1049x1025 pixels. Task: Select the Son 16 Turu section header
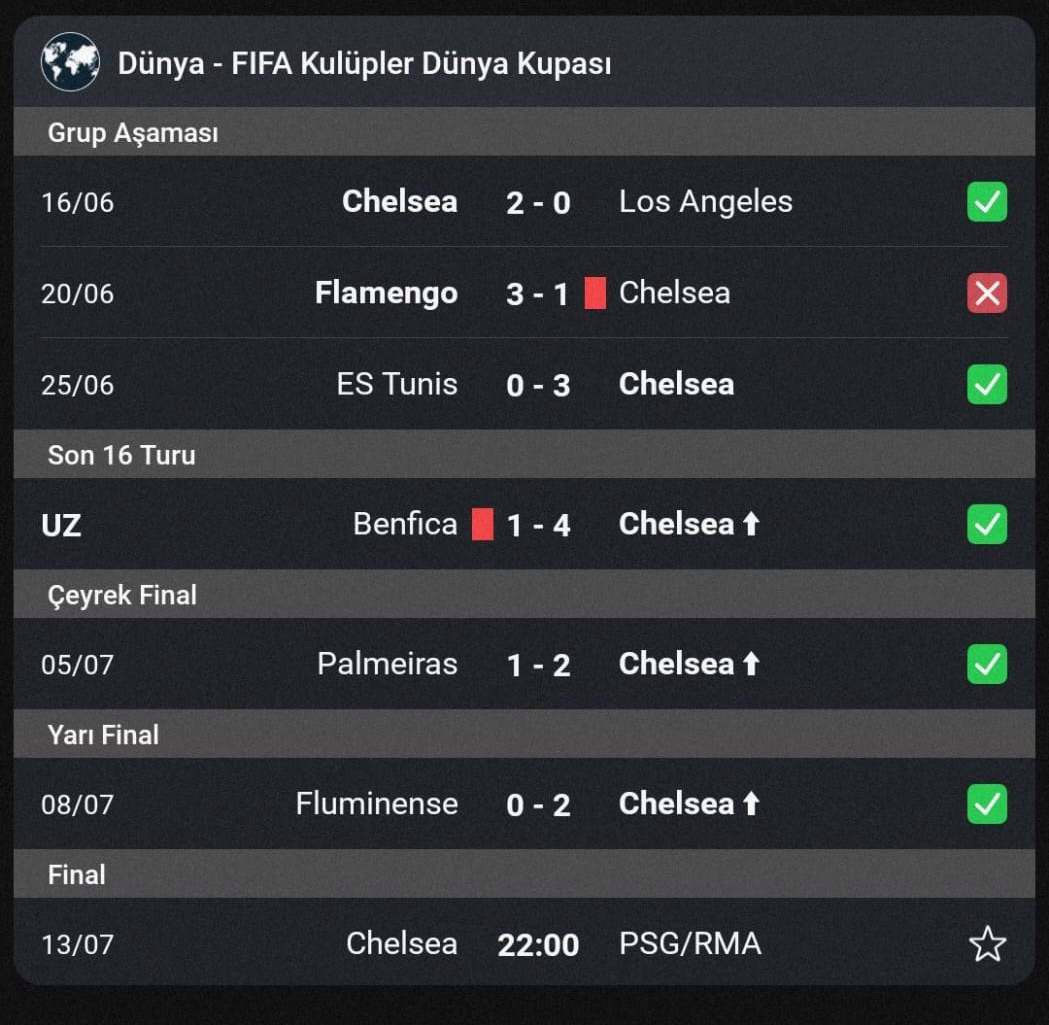coord(524,454)
